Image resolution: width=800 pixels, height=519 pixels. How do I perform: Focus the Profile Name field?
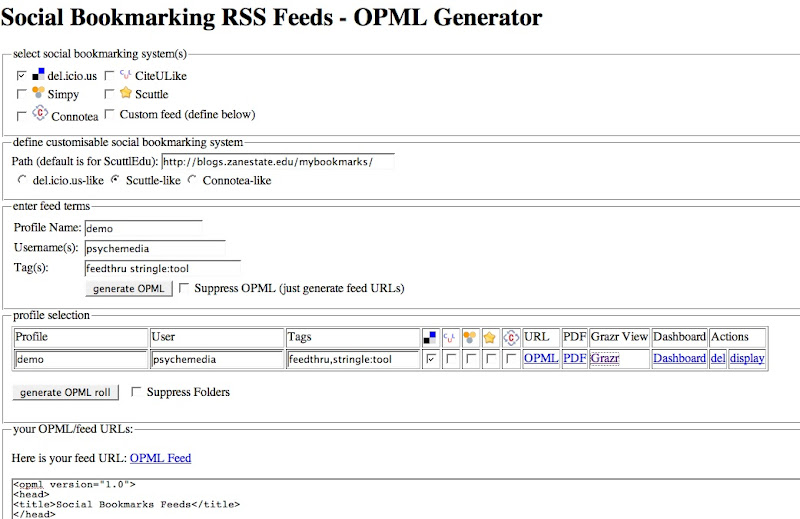pos(144,228)
